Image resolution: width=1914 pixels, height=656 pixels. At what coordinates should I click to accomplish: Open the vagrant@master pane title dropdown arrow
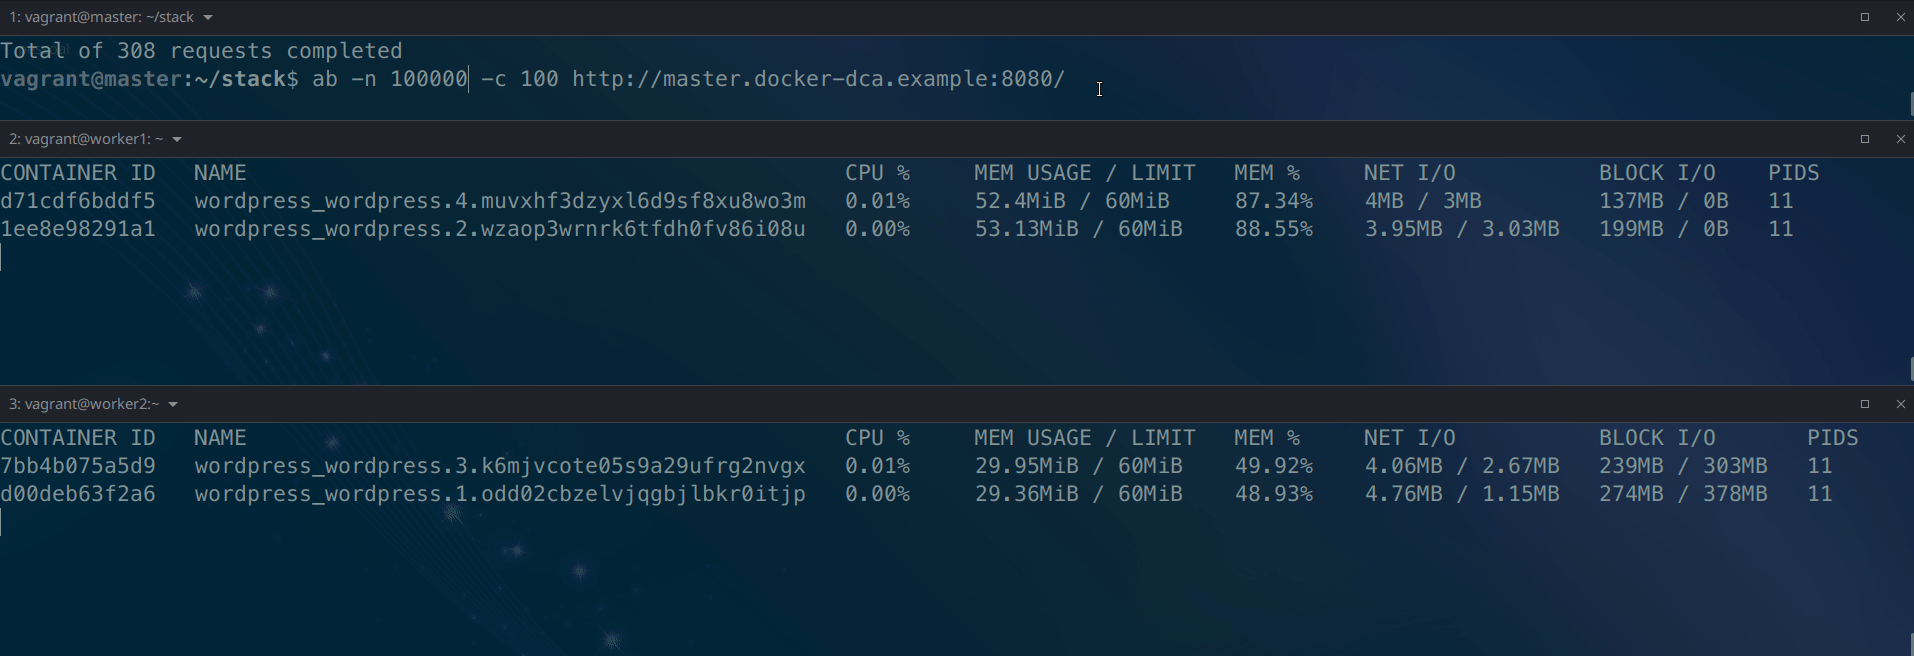pyautogui.click(x=208, y=18)
